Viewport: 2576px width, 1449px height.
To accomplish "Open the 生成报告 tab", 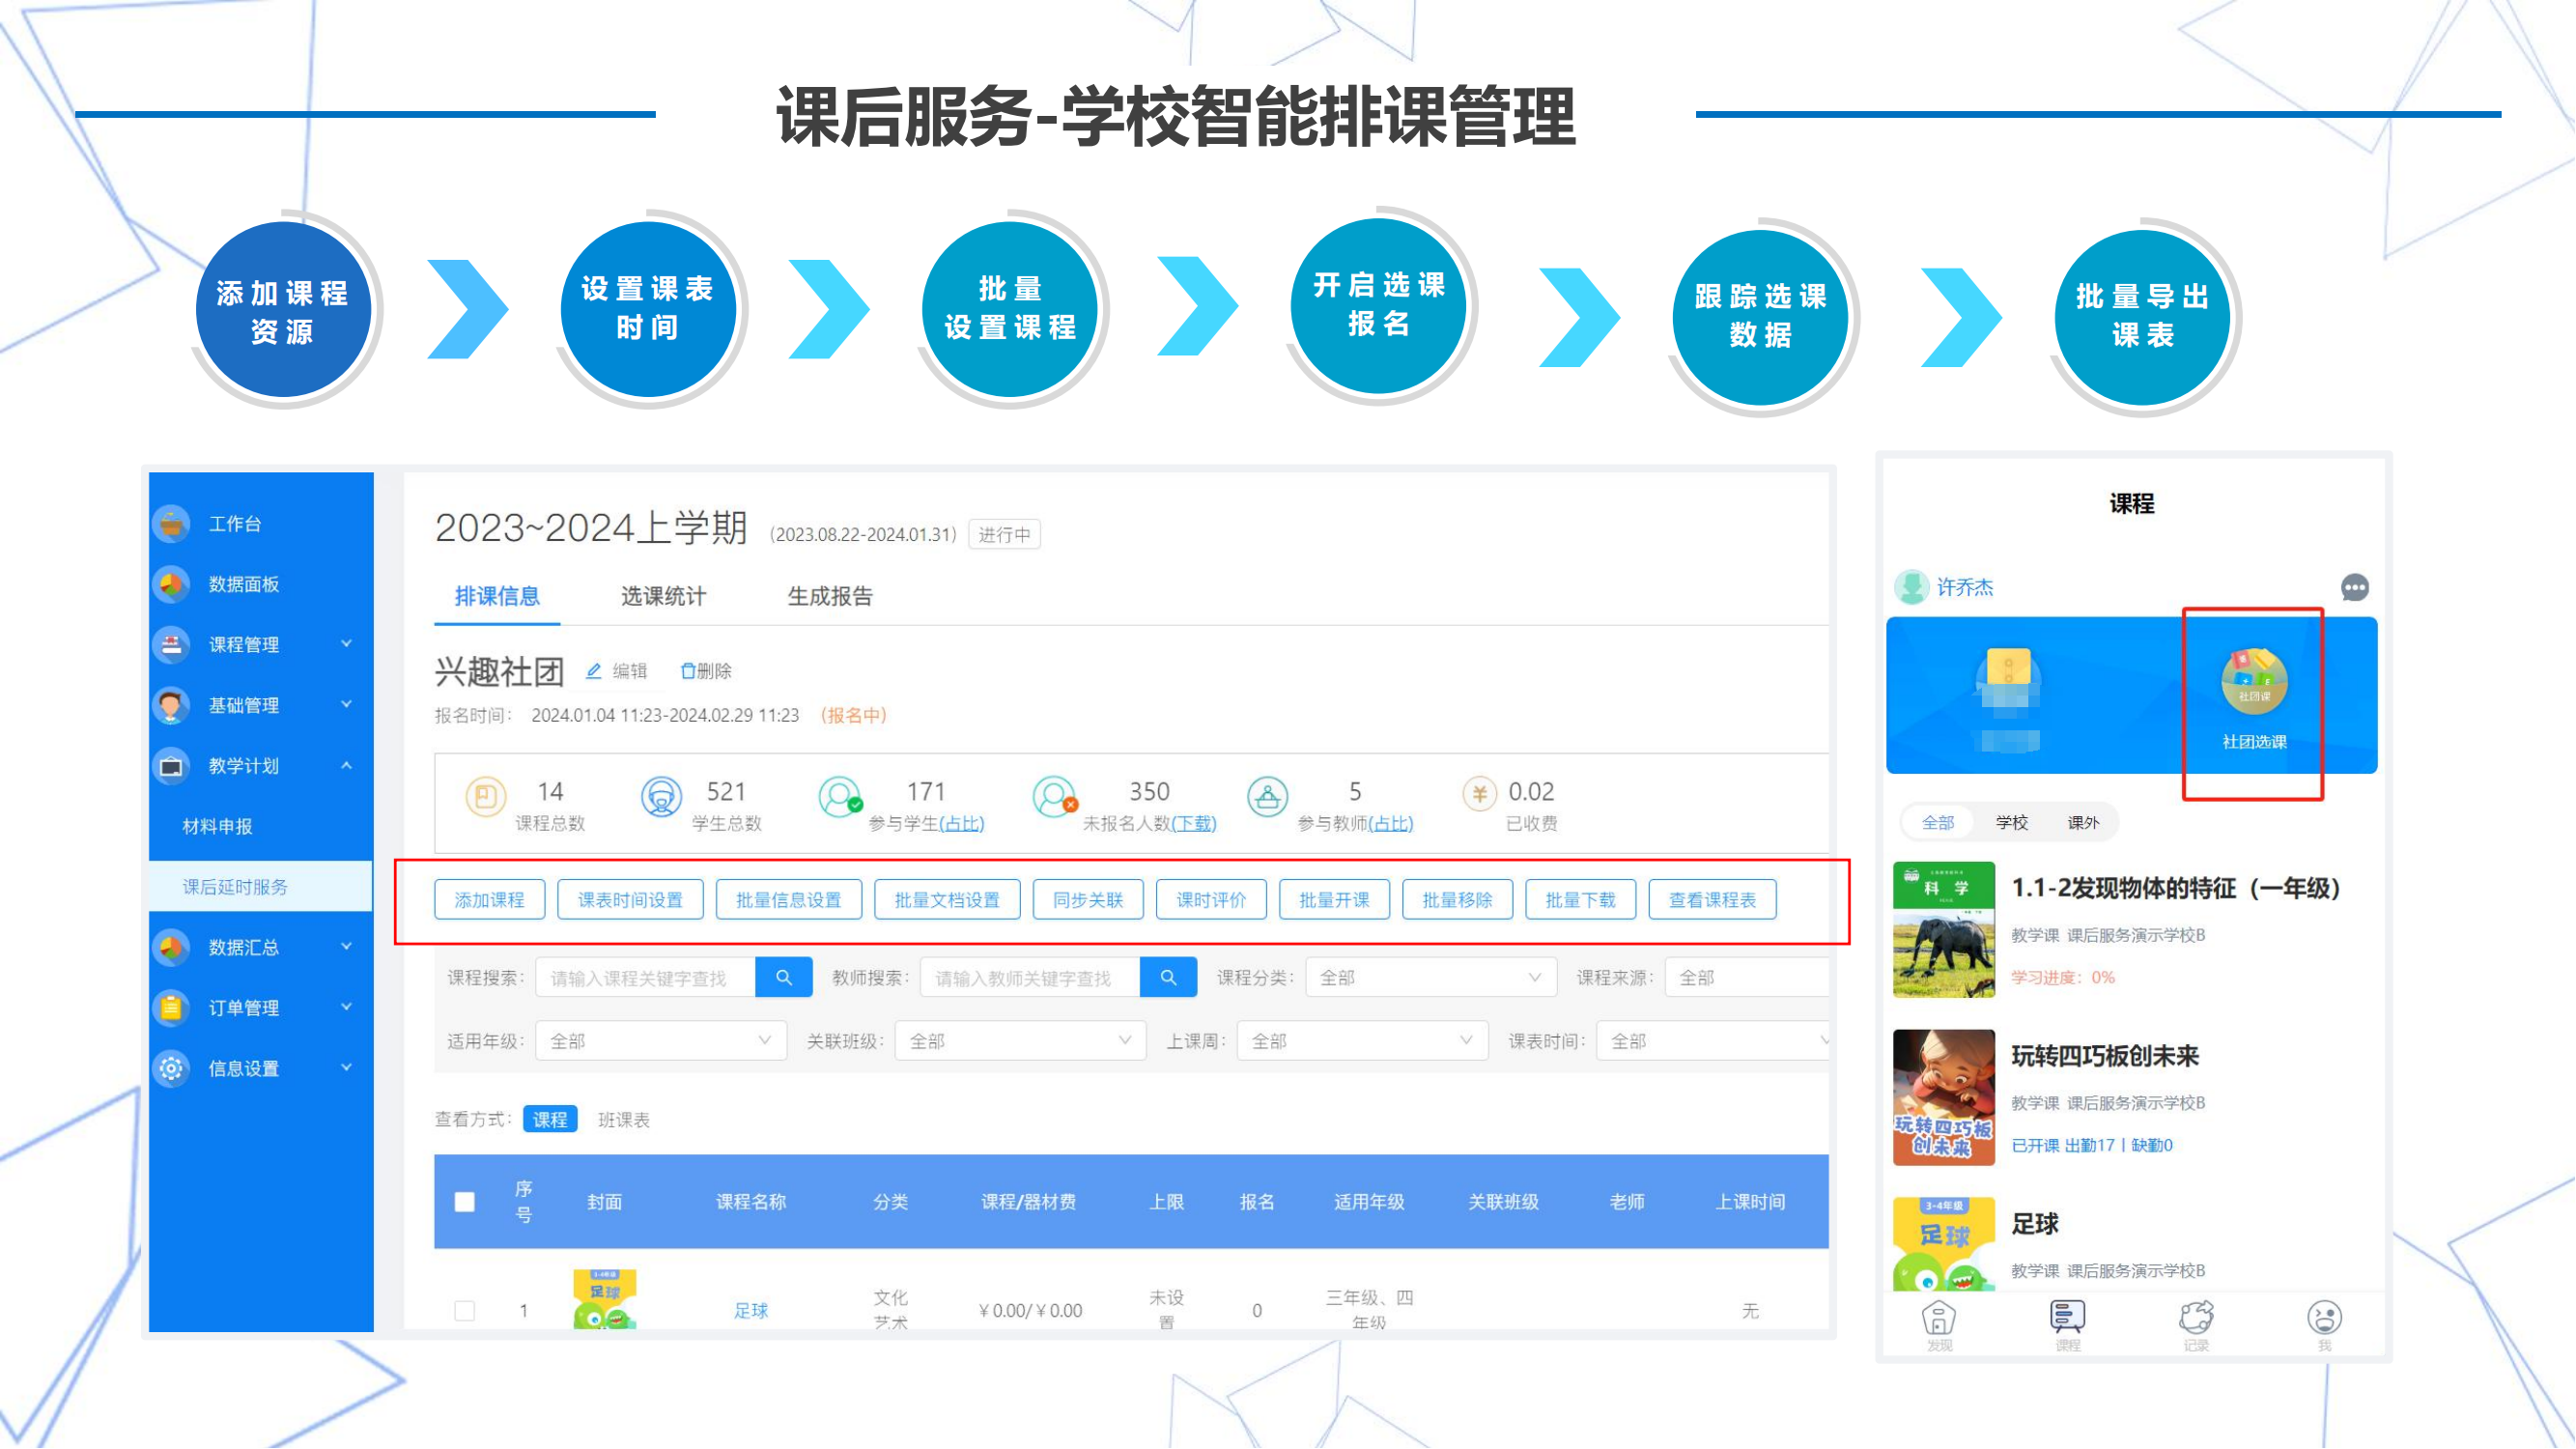I will (x=830, y=597).
